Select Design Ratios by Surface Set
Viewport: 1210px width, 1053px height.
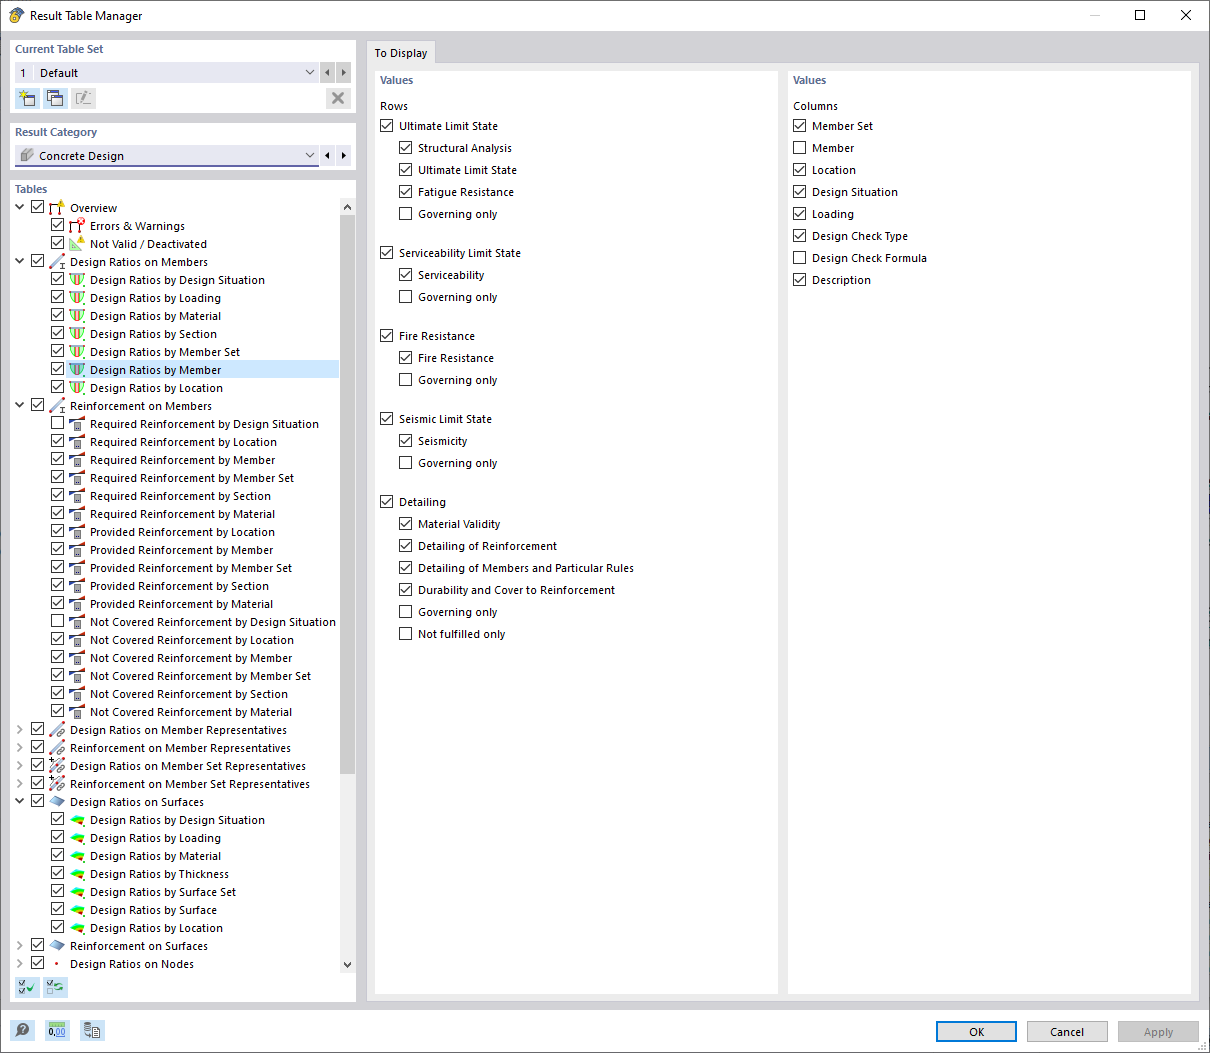163,892
